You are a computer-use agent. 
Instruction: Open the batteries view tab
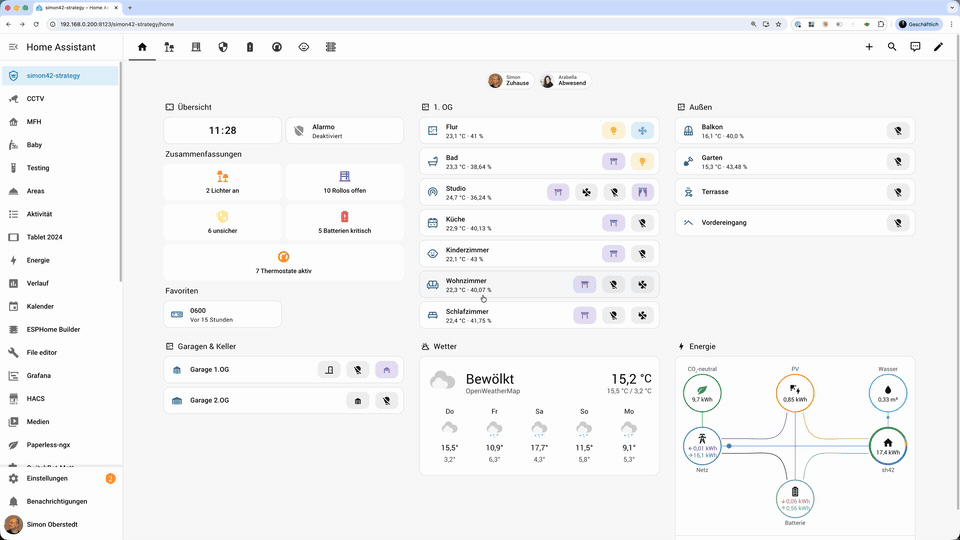tap(250, 47)
